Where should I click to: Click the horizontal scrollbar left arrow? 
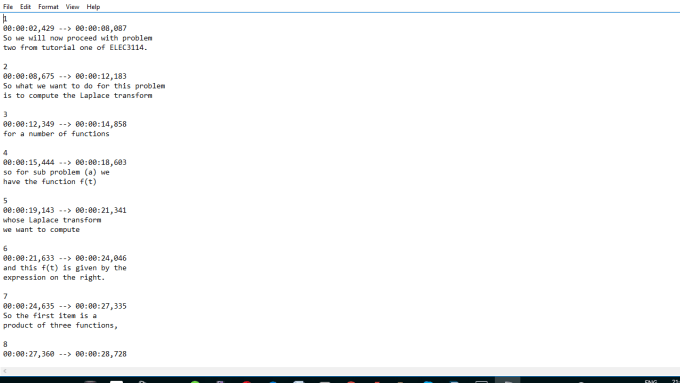coord(5,371)
